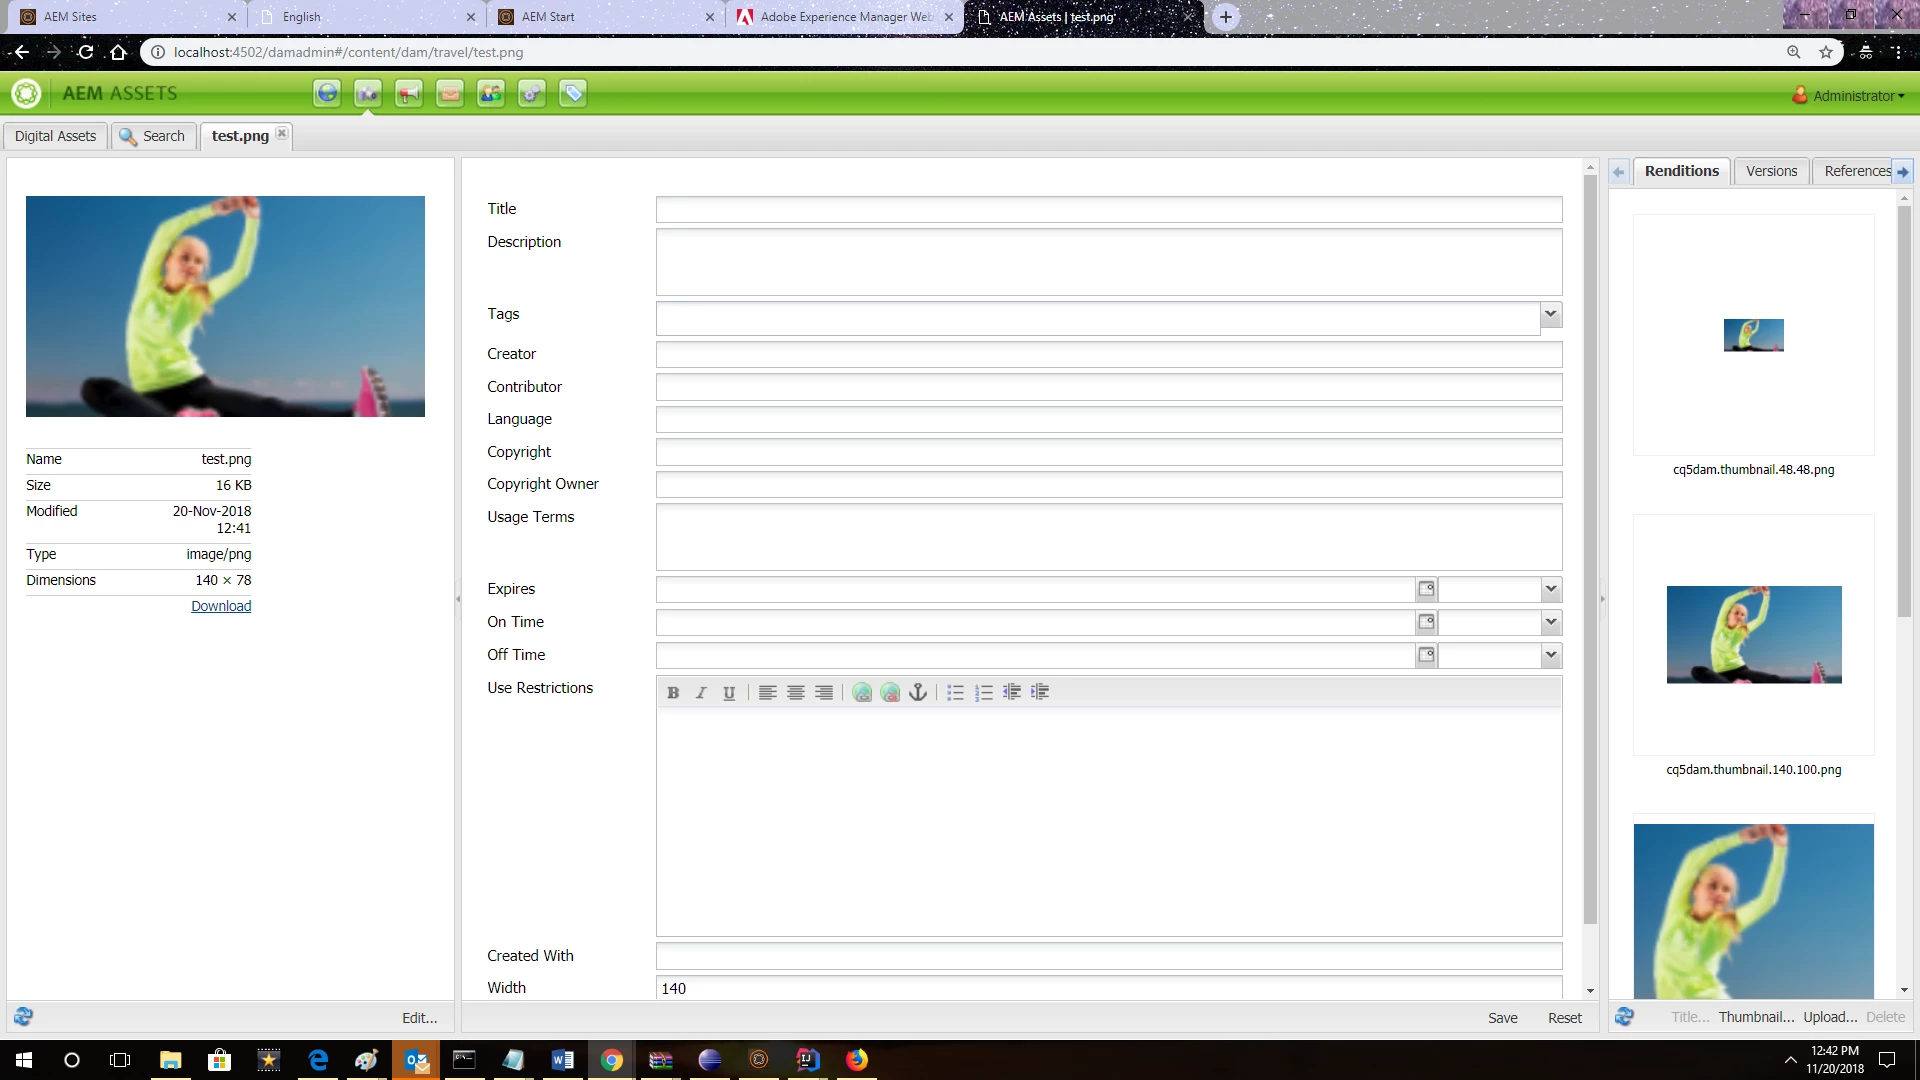Toggle bold formatting in Use Restrictions

point(673,692)
